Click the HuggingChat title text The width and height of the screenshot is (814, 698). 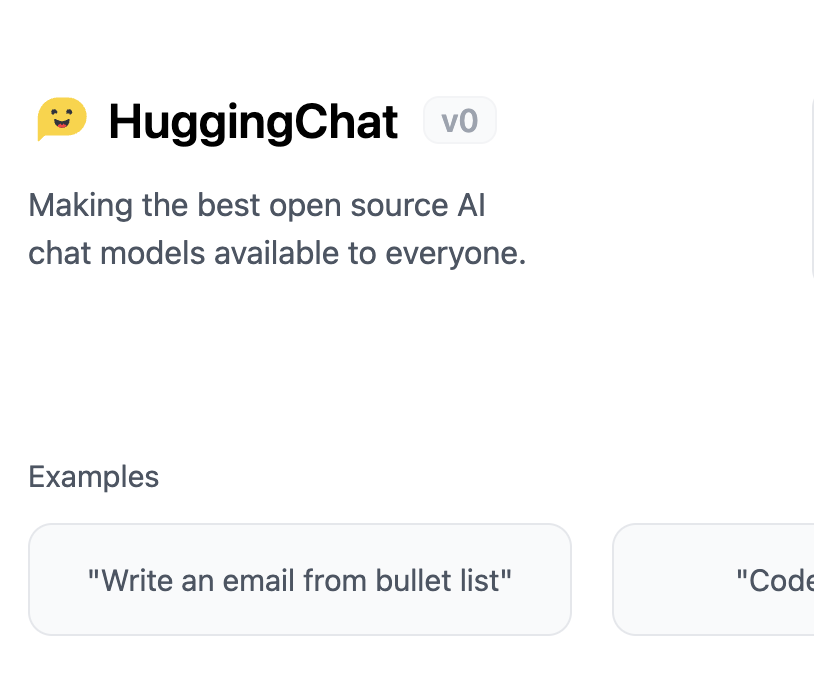tap(253, 122)
